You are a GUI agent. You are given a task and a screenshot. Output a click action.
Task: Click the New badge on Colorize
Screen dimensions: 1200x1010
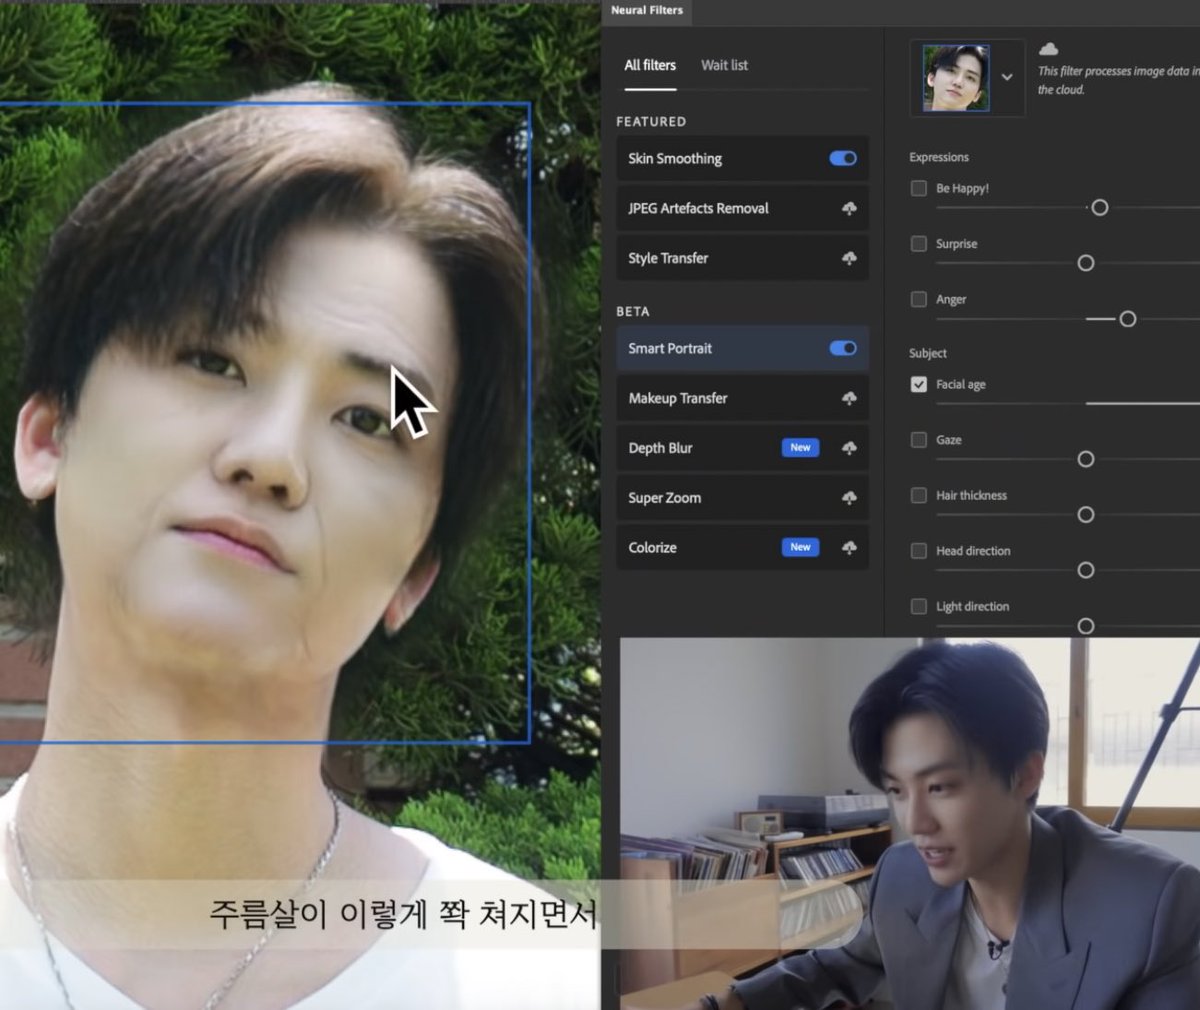coord(800,548)
